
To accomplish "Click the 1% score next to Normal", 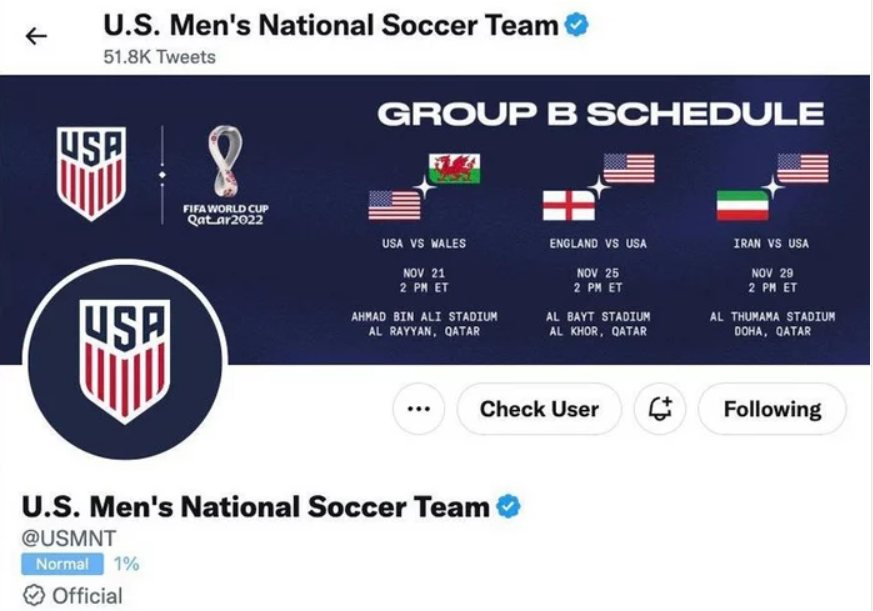I will (x=126, y=564).
